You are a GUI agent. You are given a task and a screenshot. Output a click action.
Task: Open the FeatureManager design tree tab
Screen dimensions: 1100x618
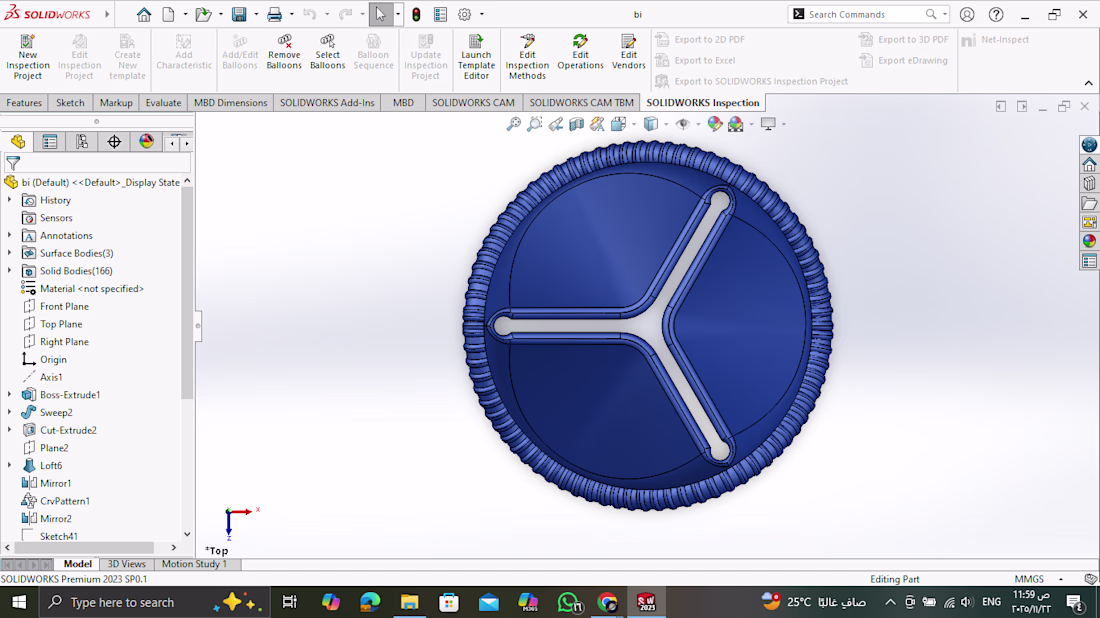(x=18, y=142)
